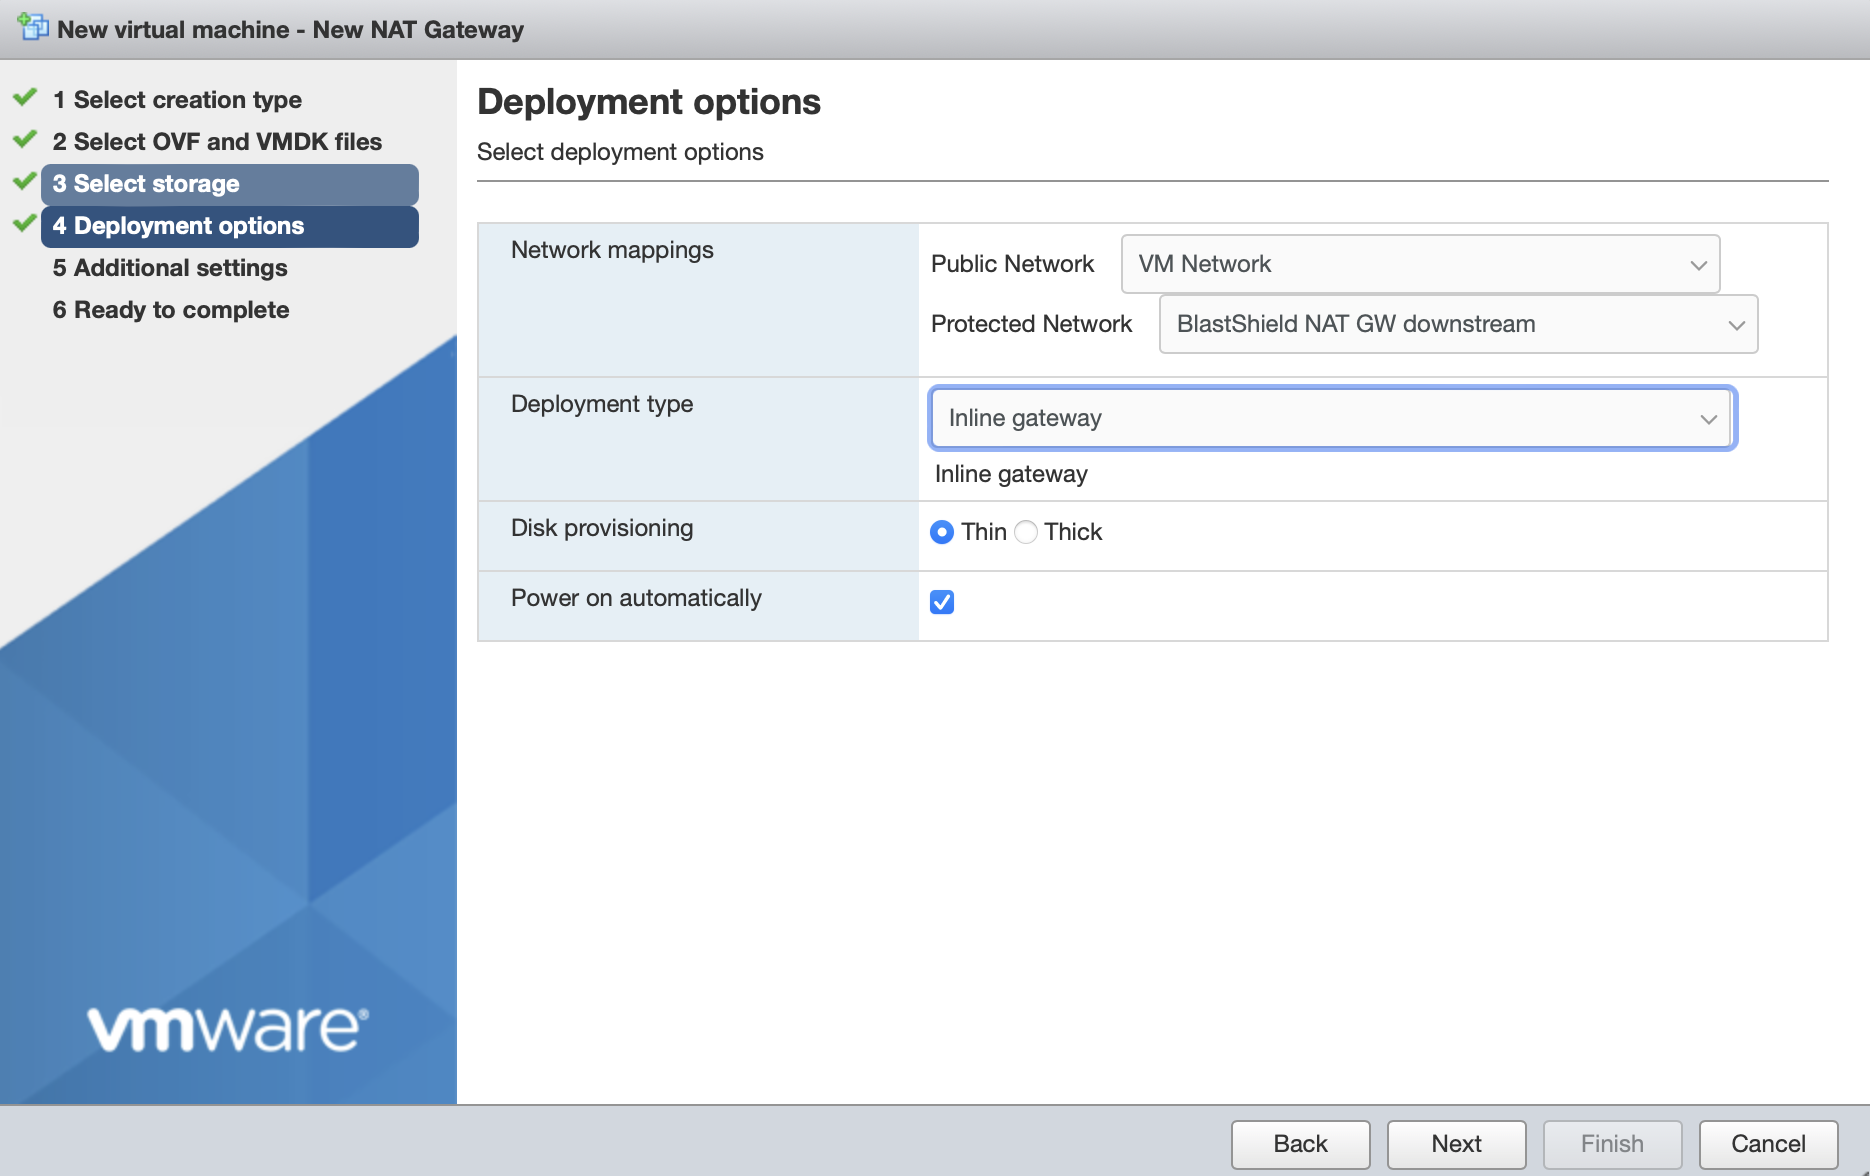Open the Ready to complete step
1870x1176 pixels.
pyautogui.click(x=171, y=309)
